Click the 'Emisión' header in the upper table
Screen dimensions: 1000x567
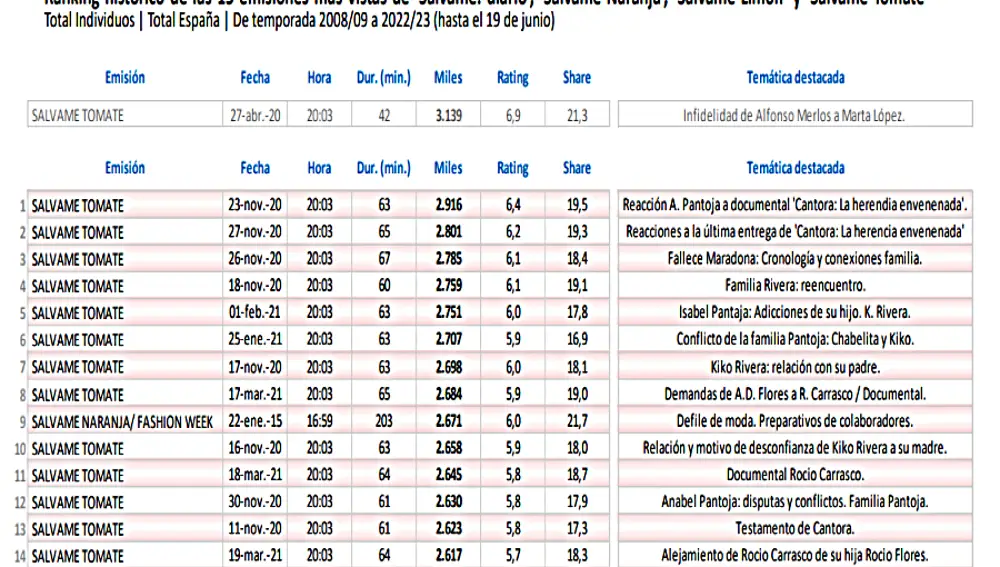125,78
